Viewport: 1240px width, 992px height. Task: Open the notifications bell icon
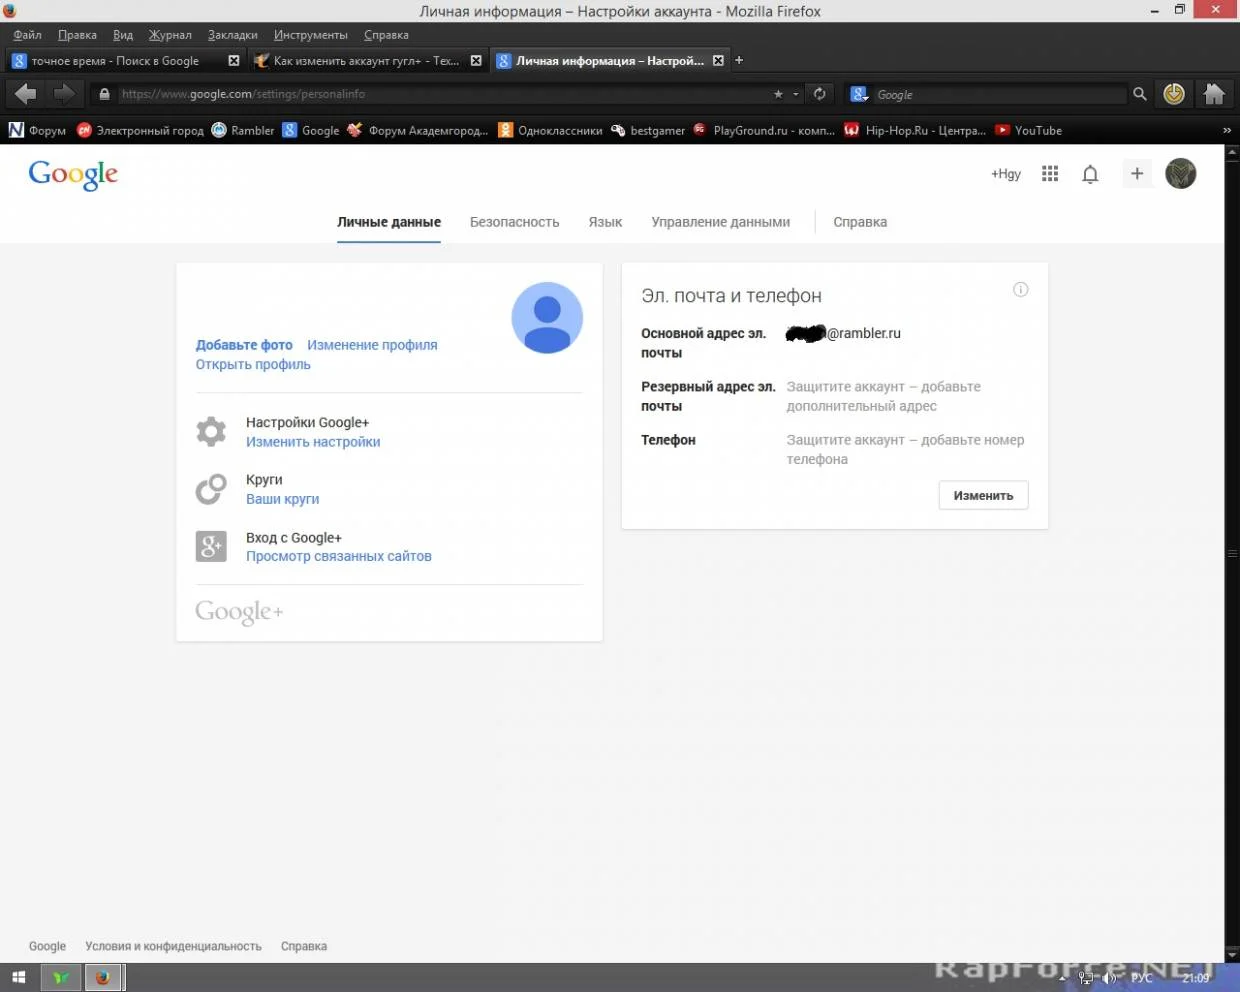pos(1090,174)
